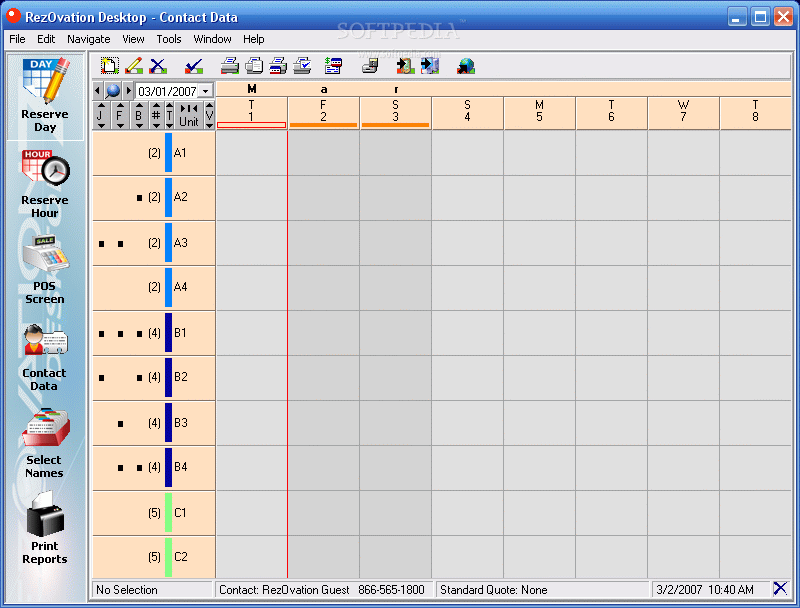Viewport: 800px width, 608px height.
Task: Click the color printer toolbar icon
Action: [278, 66]
